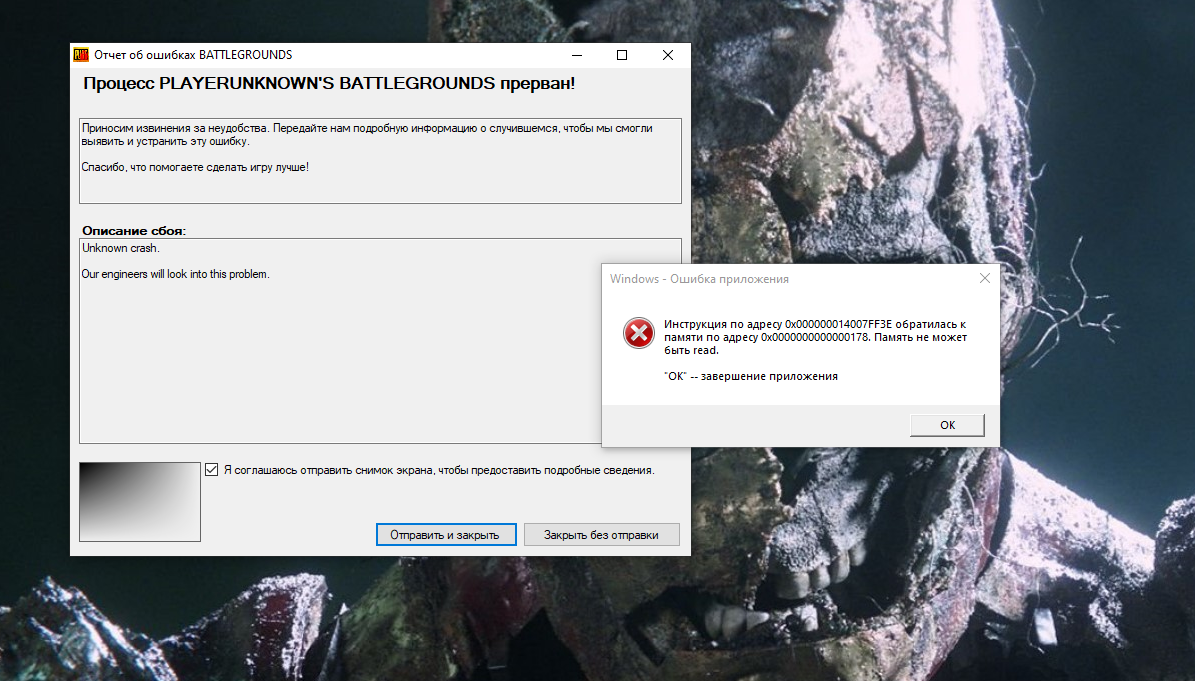The height and width of the screenshot is (681, 1195).
Task: Minimize the crash reporter window
Action: tap(577, 55)
